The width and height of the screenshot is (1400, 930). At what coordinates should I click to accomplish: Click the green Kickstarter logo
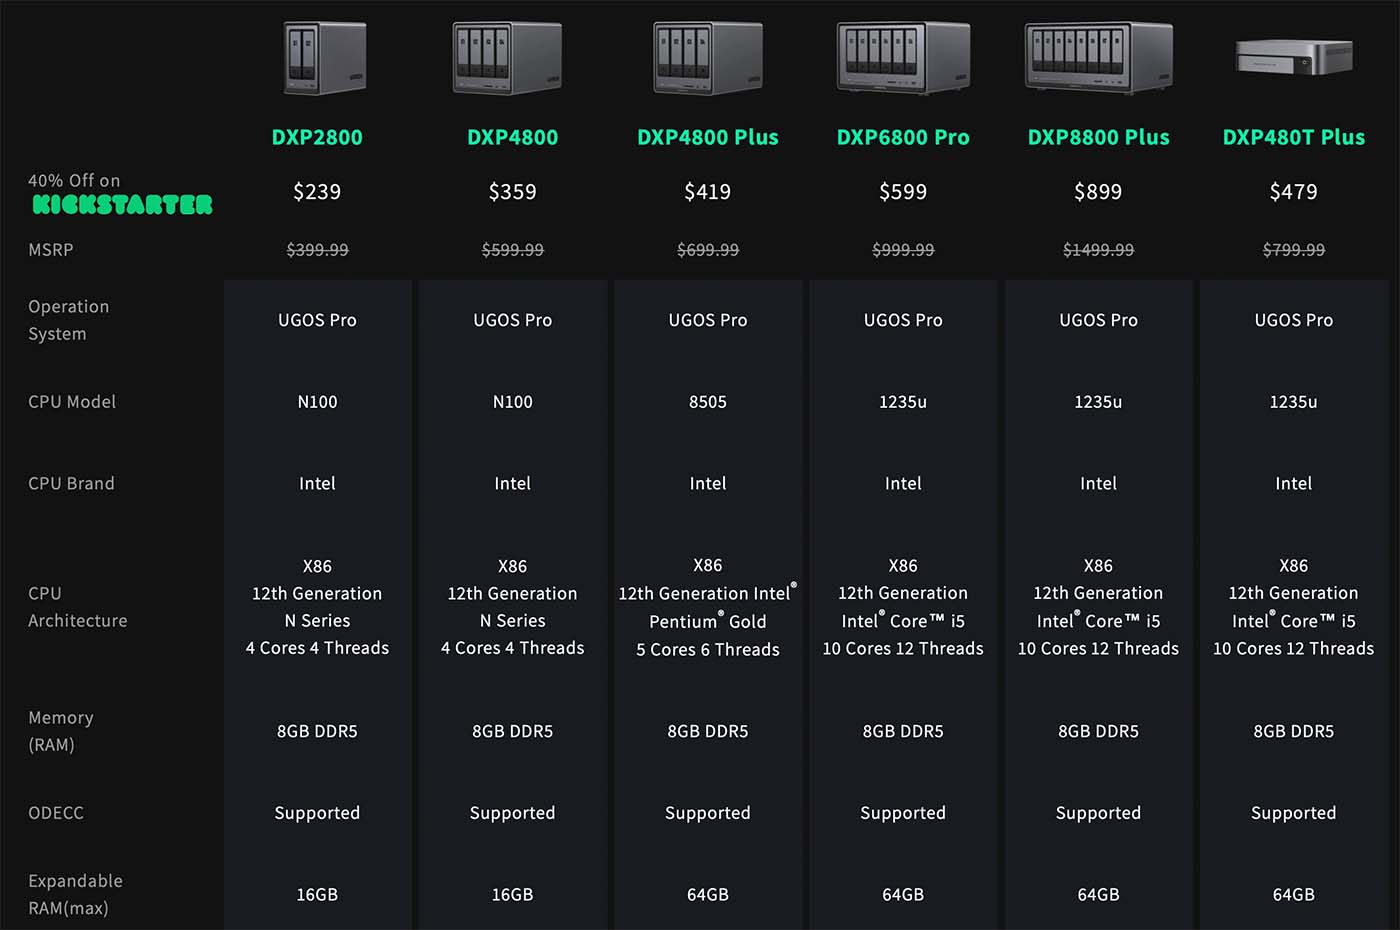click(x=121, y=204)
